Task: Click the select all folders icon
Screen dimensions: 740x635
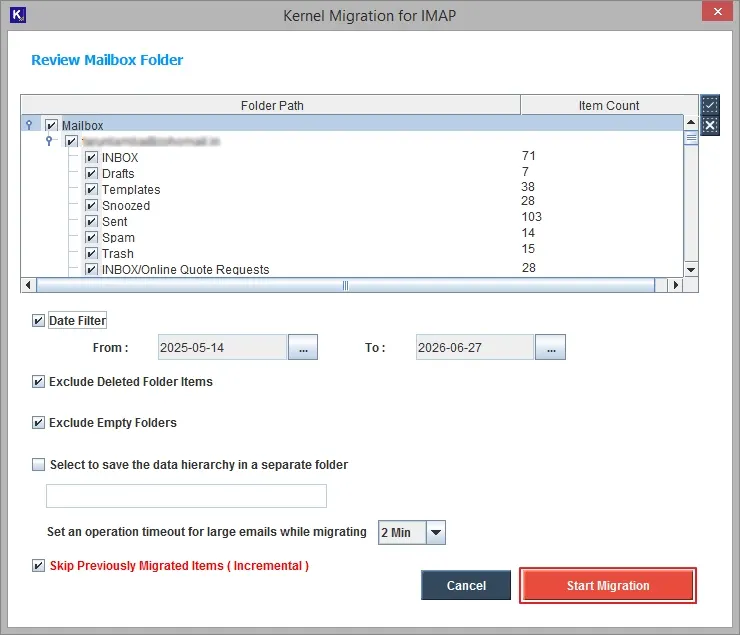Action: click(x=710, y=105)
